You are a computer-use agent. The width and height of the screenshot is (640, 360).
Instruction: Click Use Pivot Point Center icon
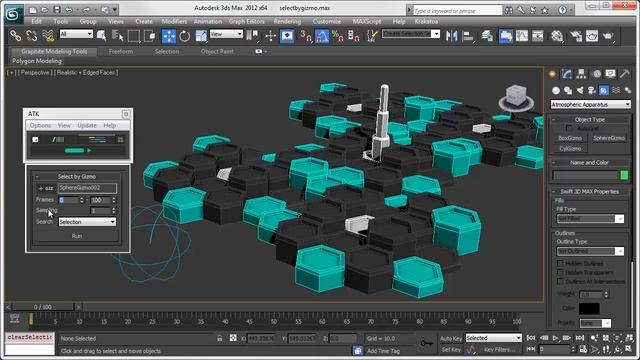pyautogui.click(x=252, y=36)
